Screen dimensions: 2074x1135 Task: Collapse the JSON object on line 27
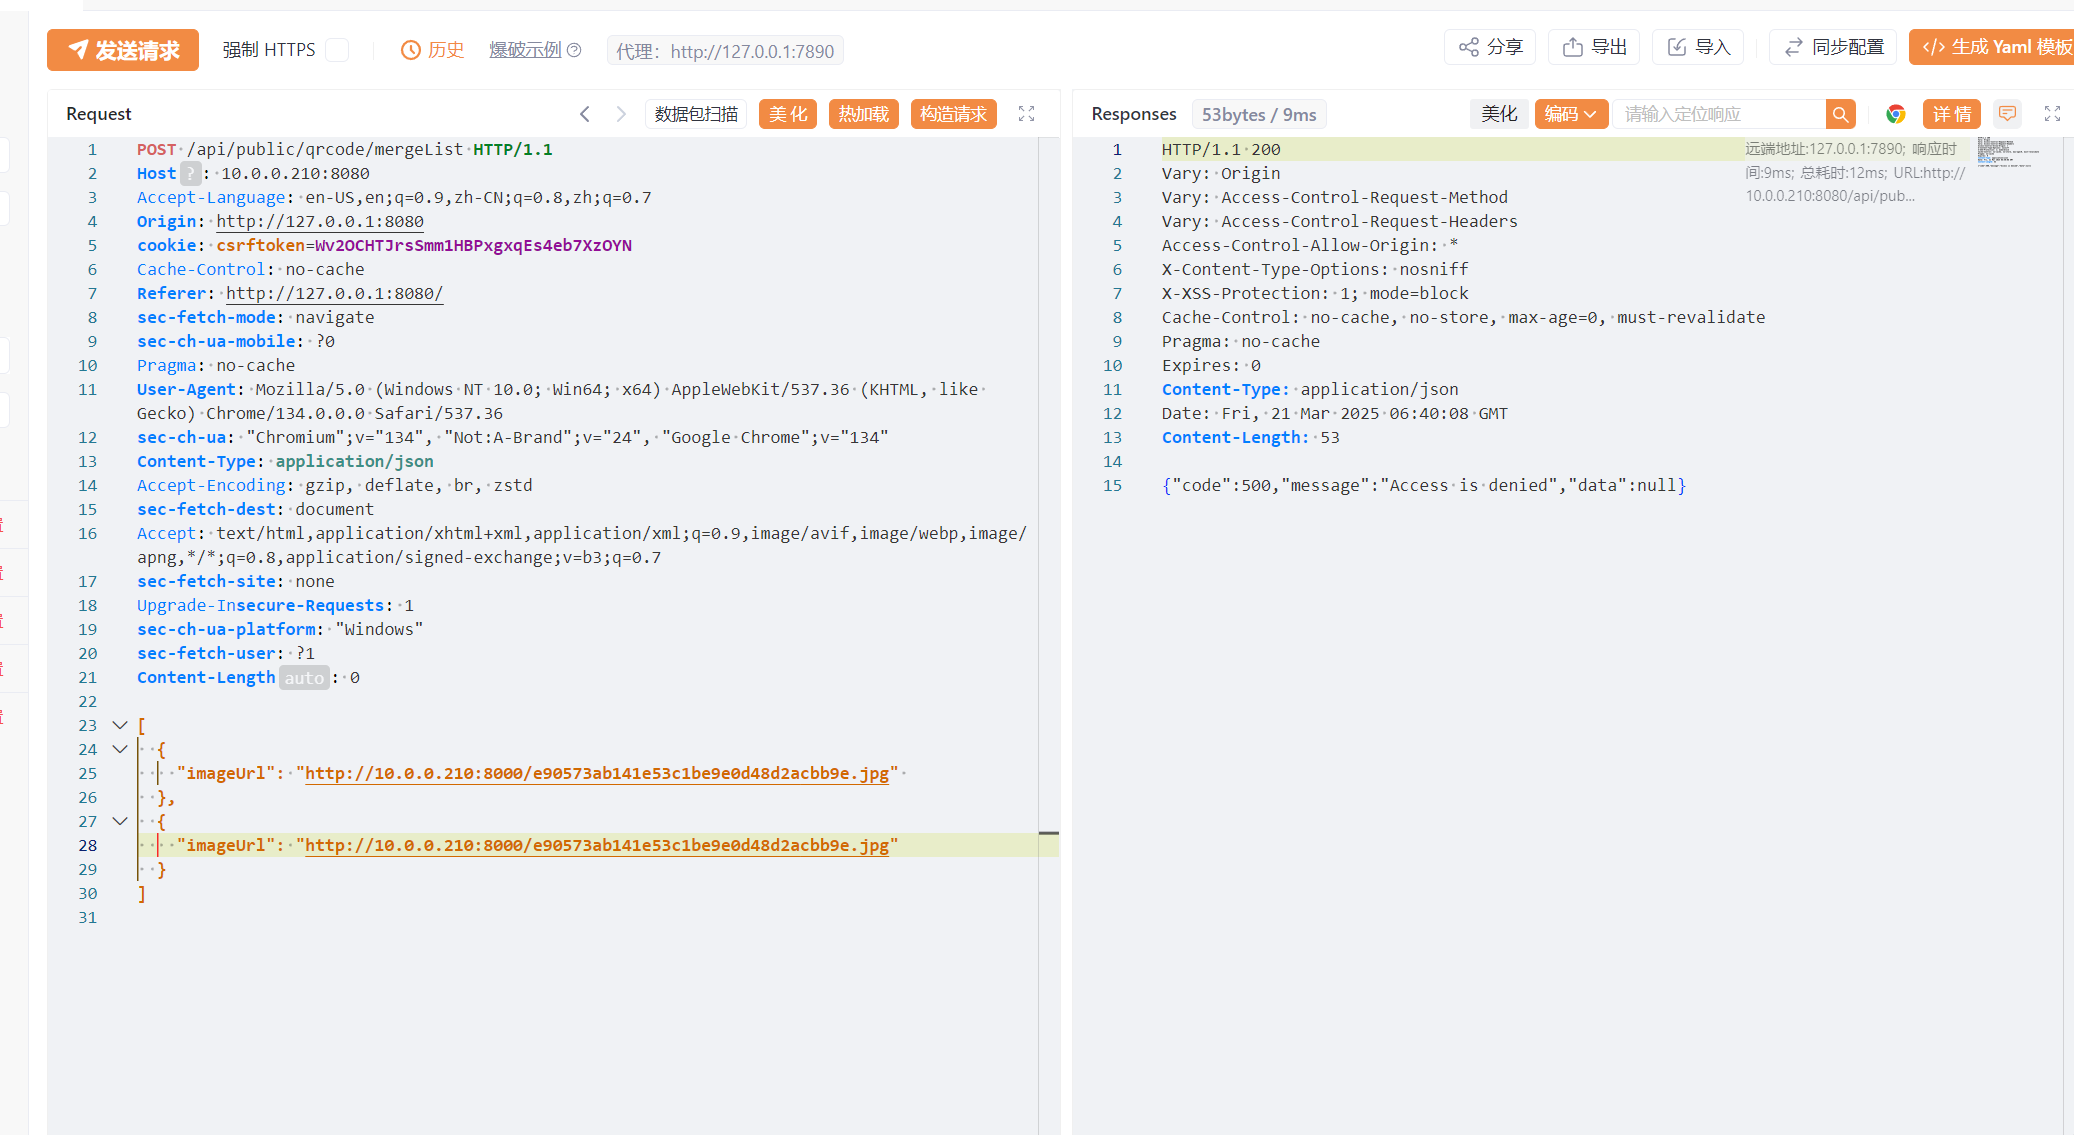point(120,821)
